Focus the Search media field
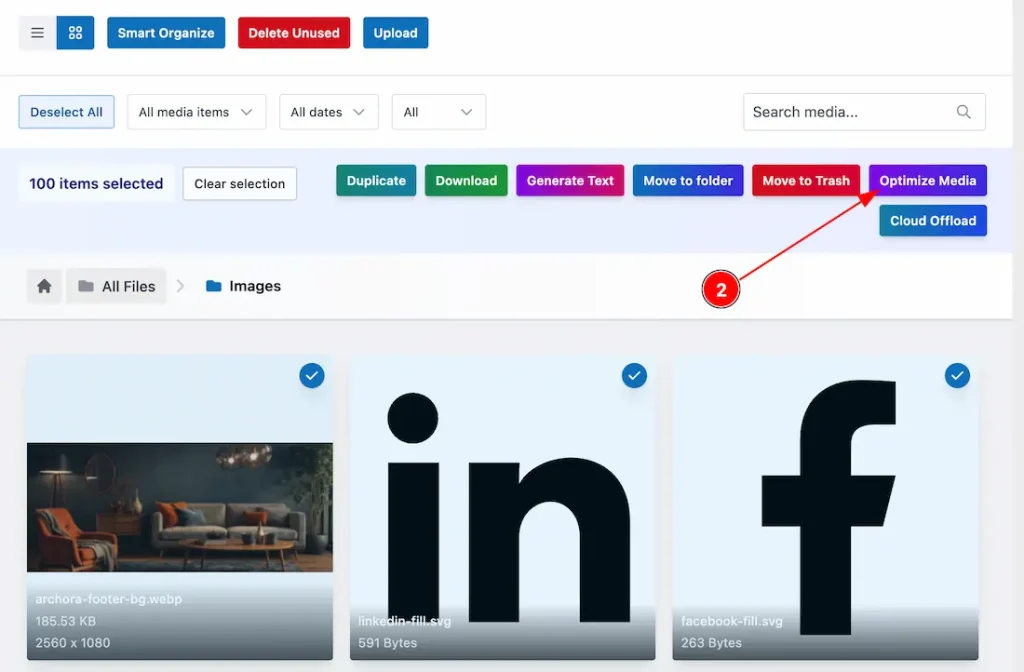 [864, 112]
